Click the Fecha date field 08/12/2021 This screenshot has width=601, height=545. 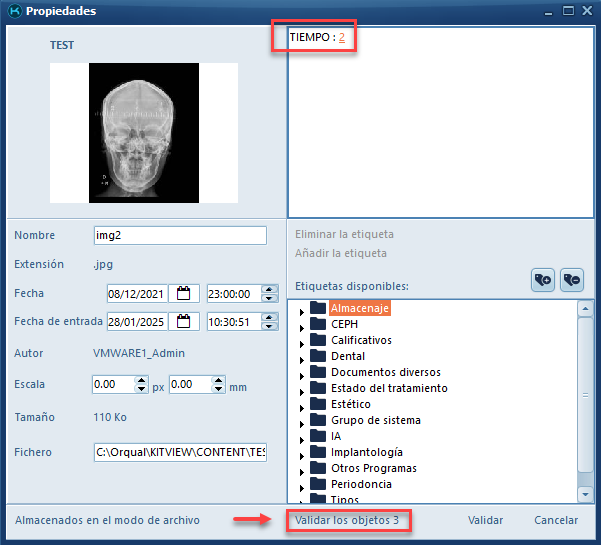pyautogui.click(x=137, y=294)
